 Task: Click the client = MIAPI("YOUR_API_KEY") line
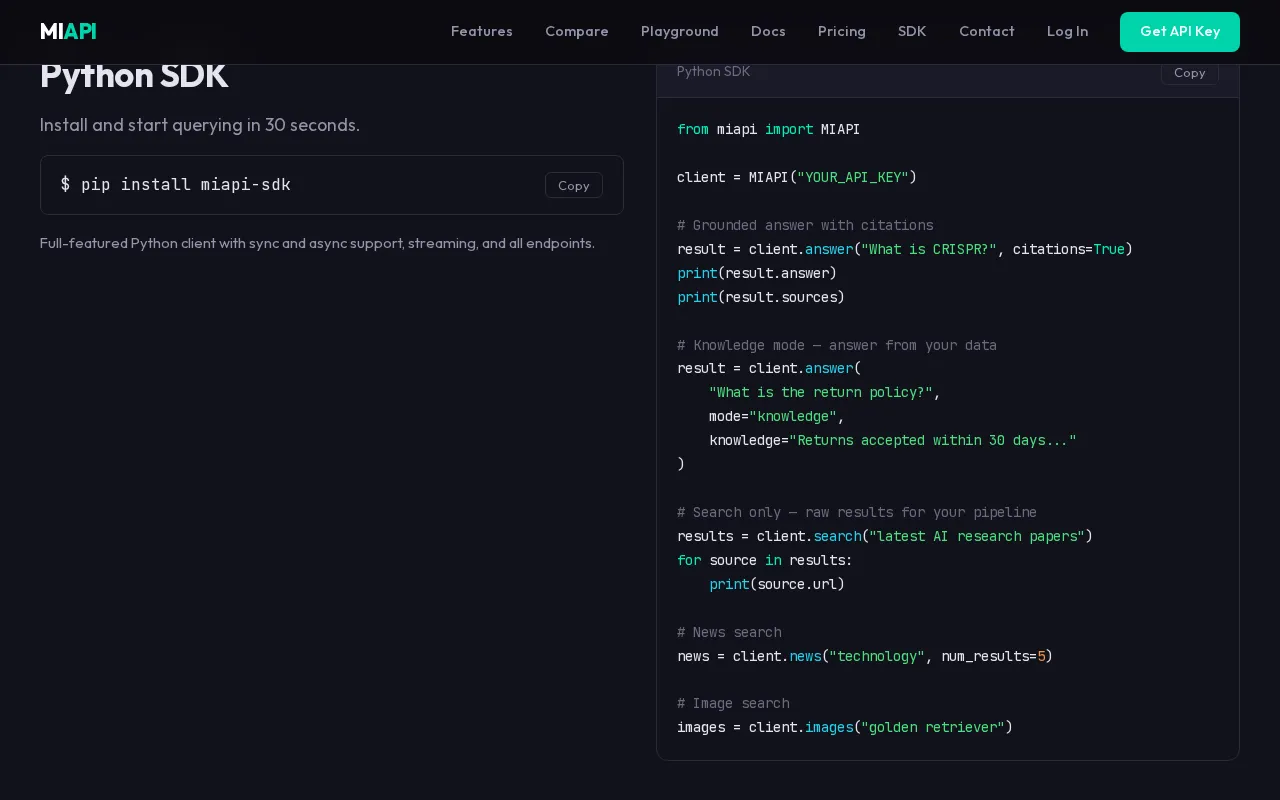tap(797, 177)
